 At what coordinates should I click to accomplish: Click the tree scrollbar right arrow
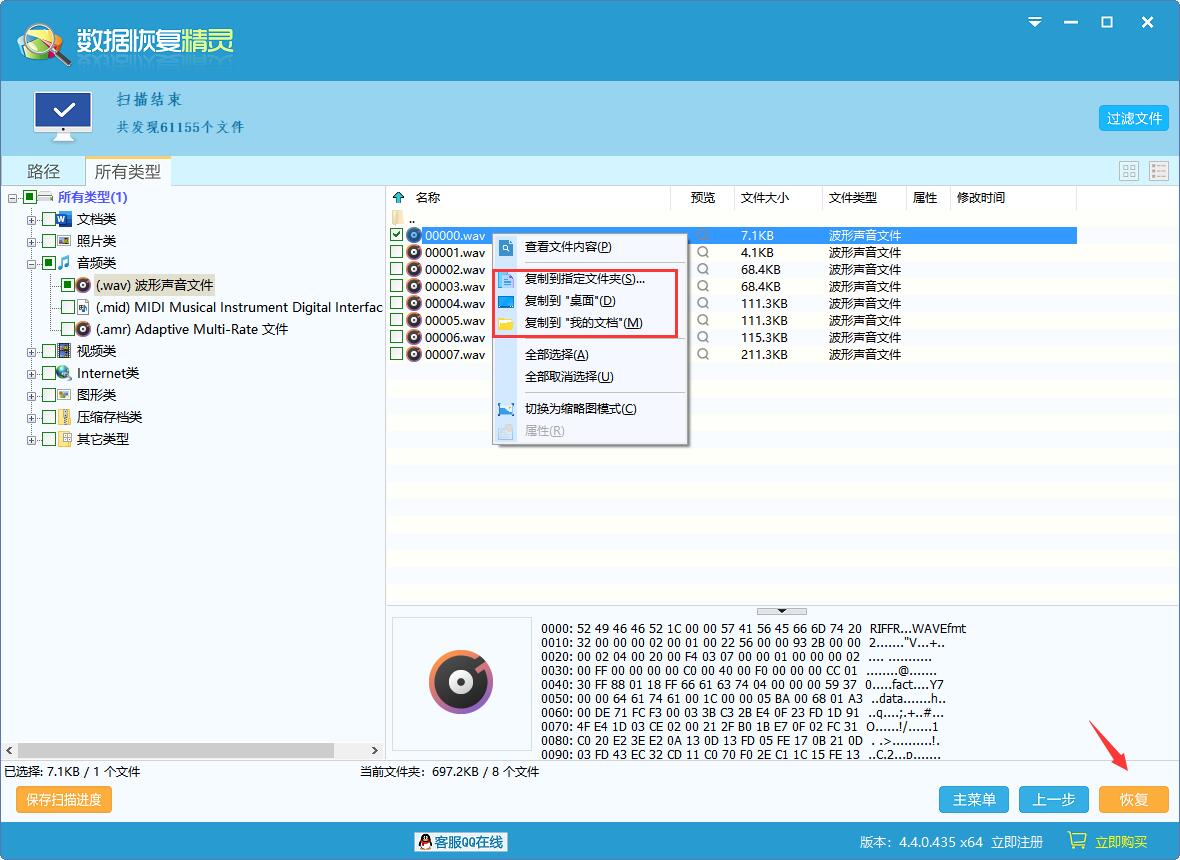coord(375,750)
